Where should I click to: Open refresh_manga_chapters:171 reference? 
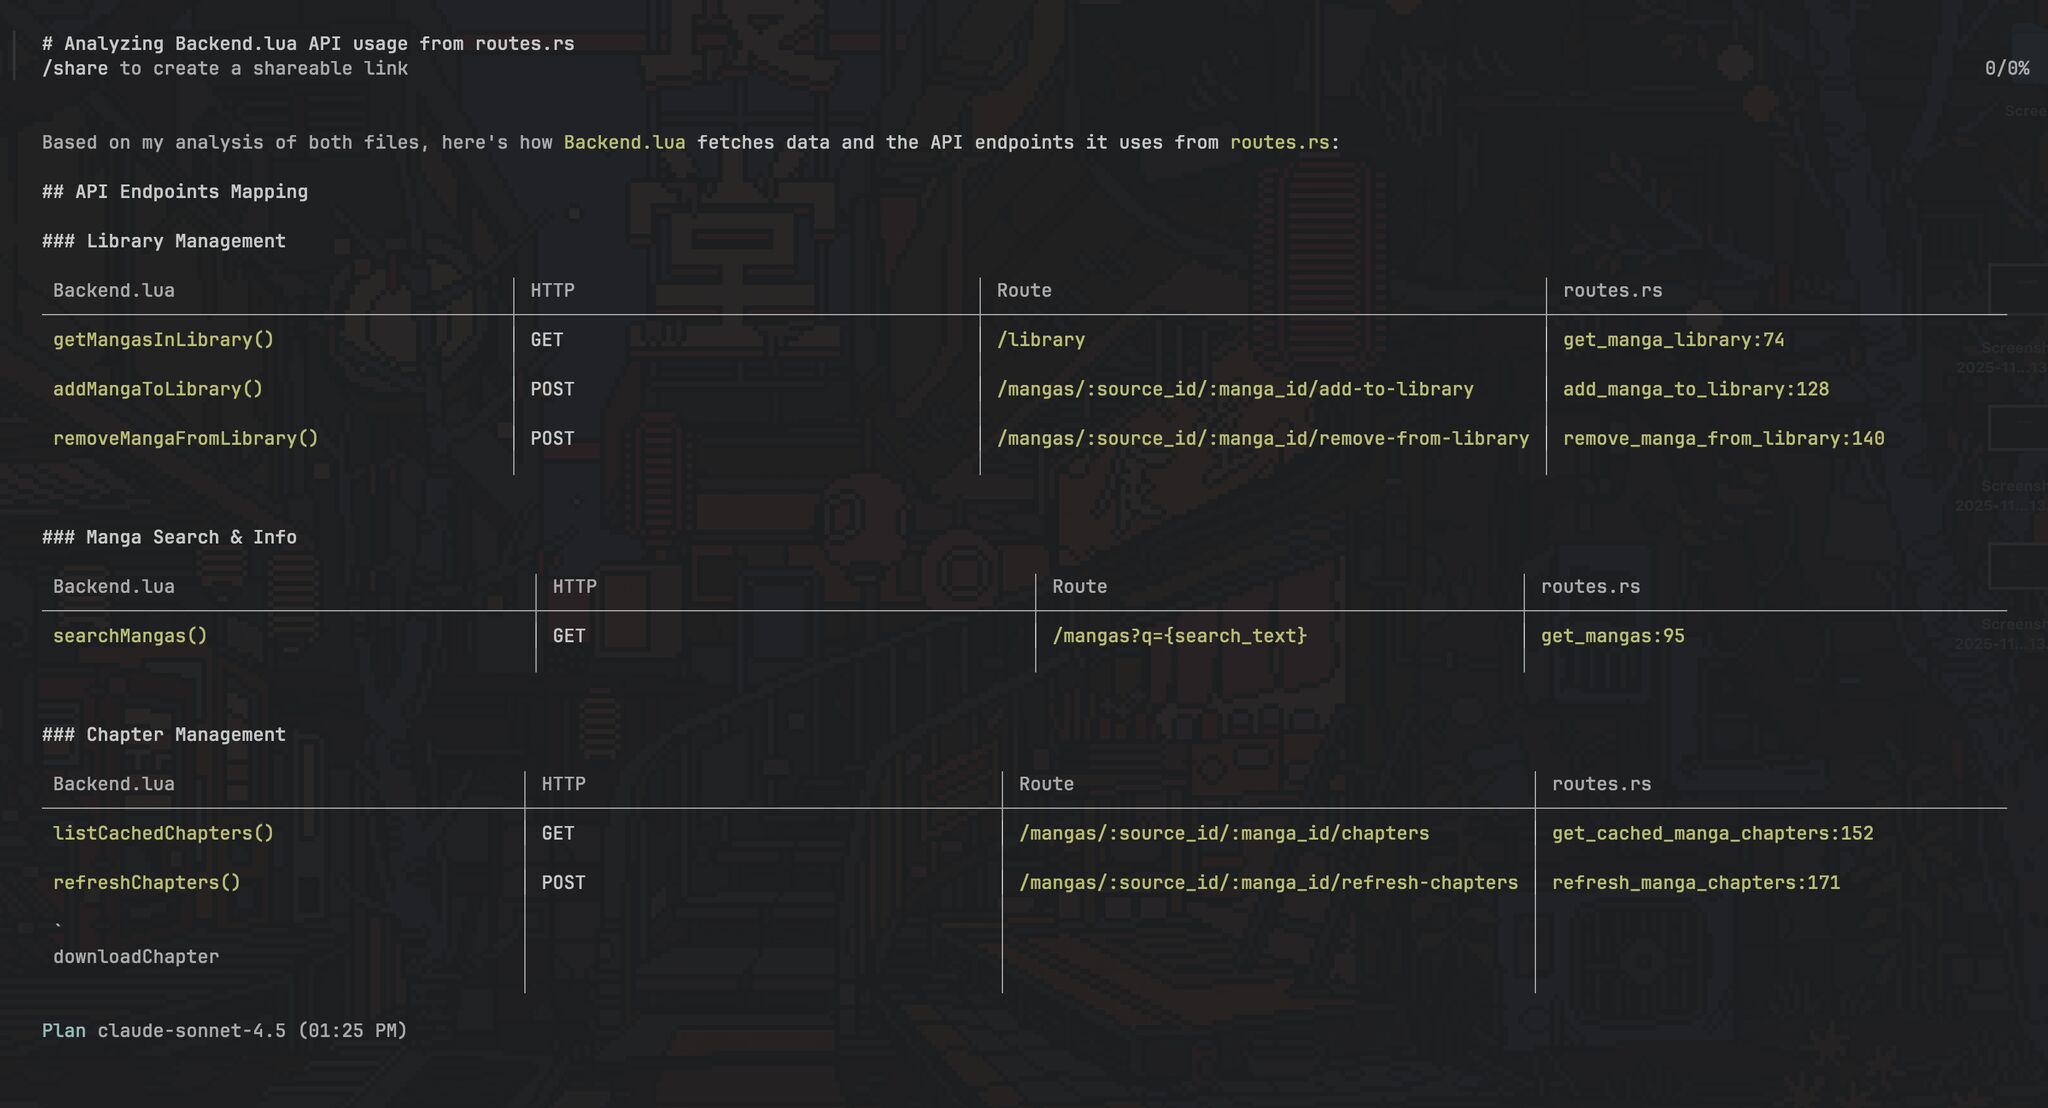(x=1696, y=882)
